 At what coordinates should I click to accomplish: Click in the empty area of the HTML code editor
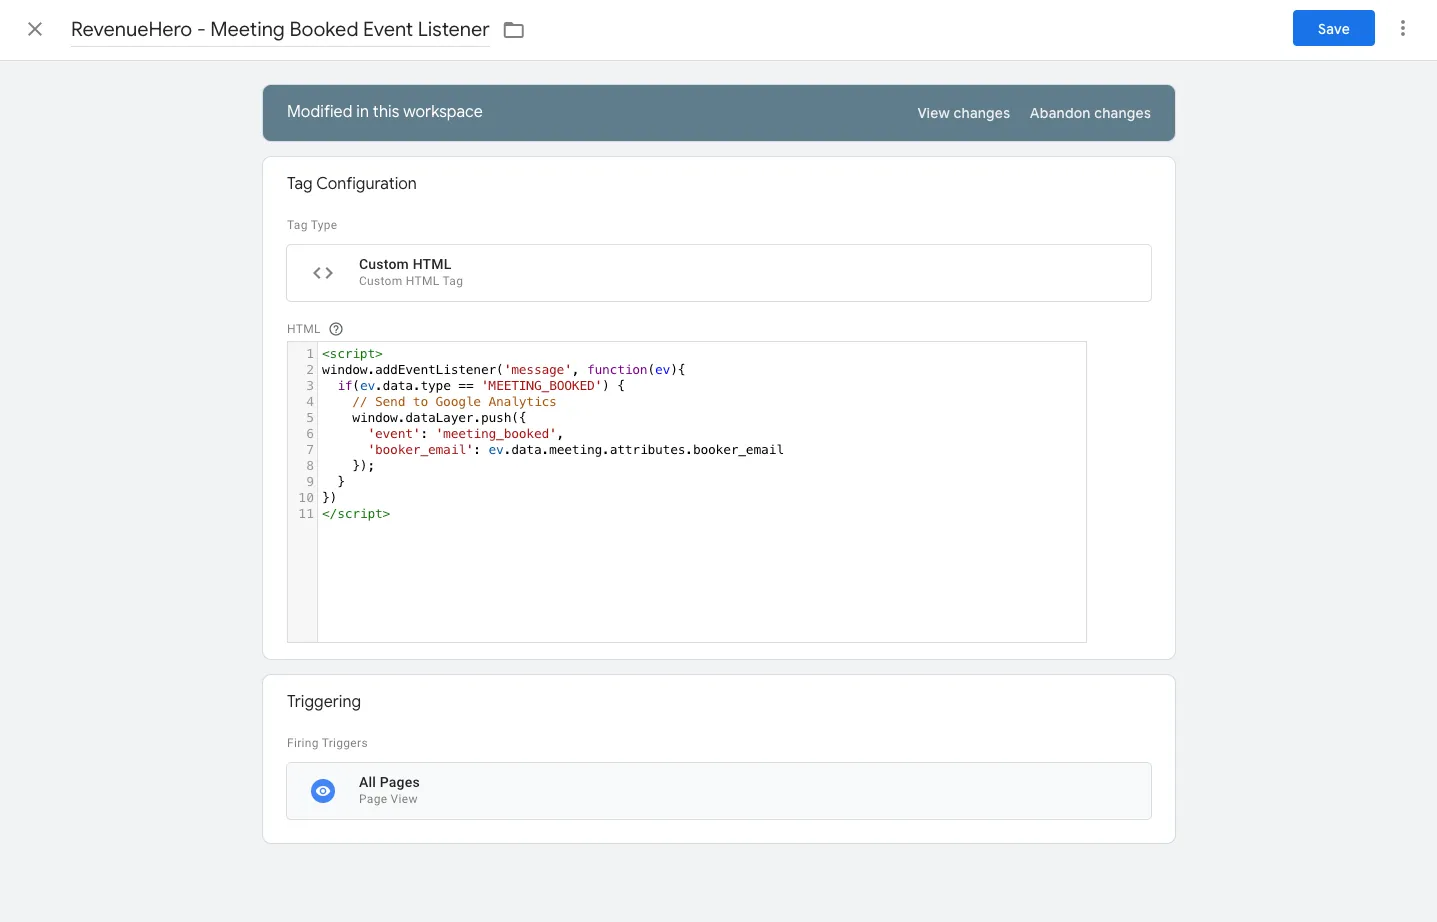point(700,580)
